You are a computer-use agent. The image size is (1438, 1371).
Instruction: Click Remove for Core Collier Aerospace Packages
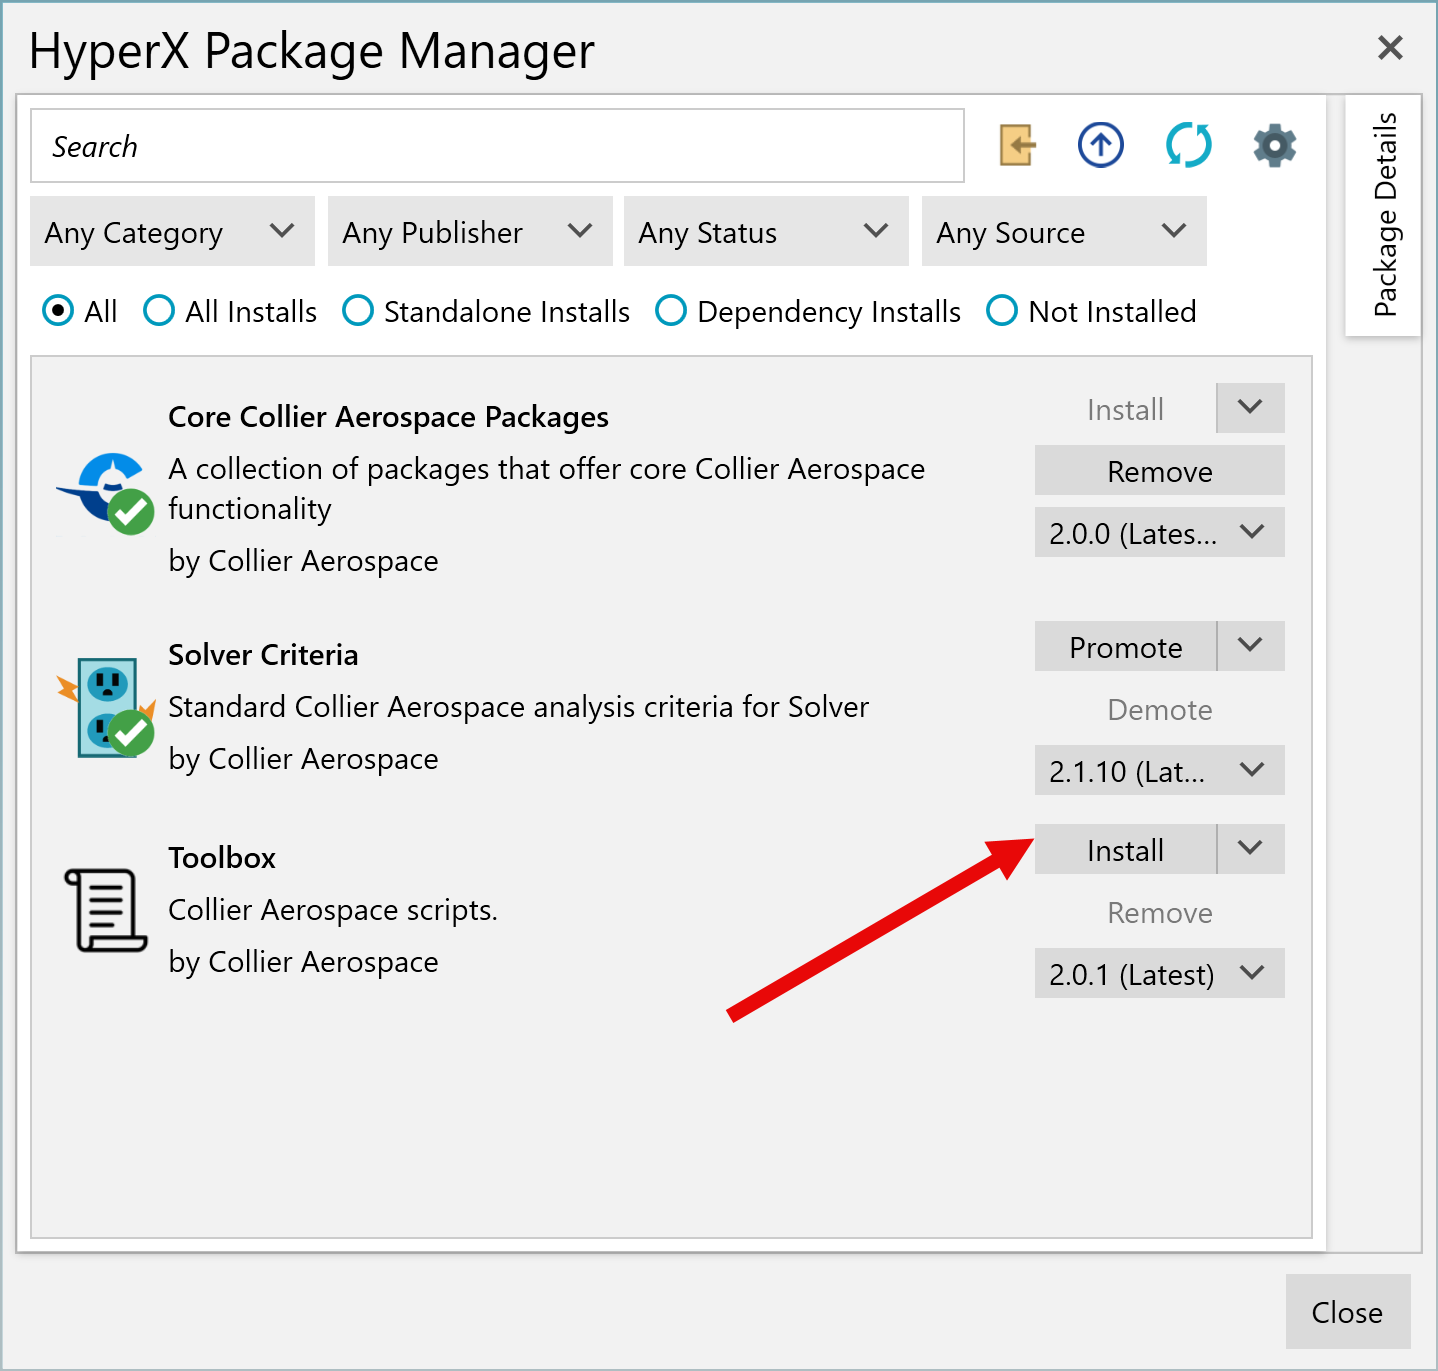pyautogui.click(x=1160, y=471)
